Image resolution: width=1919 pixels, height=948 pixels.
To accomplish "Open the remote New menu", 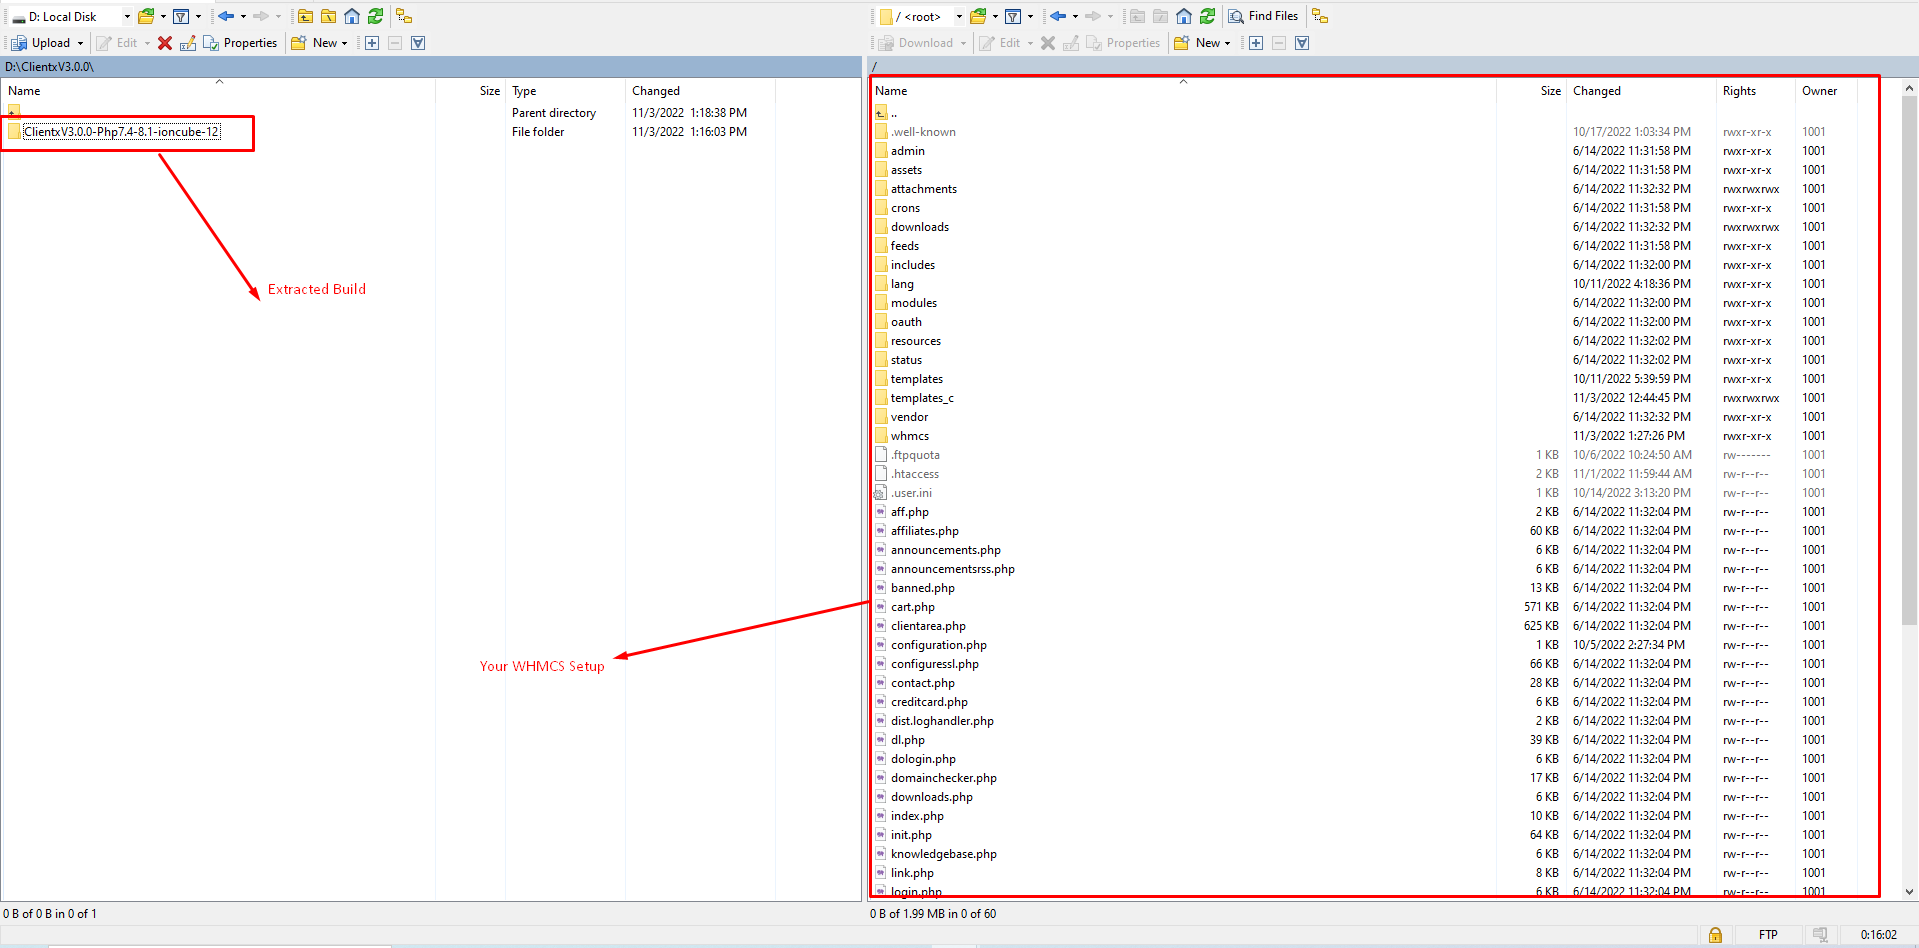I will point(1203,43).
